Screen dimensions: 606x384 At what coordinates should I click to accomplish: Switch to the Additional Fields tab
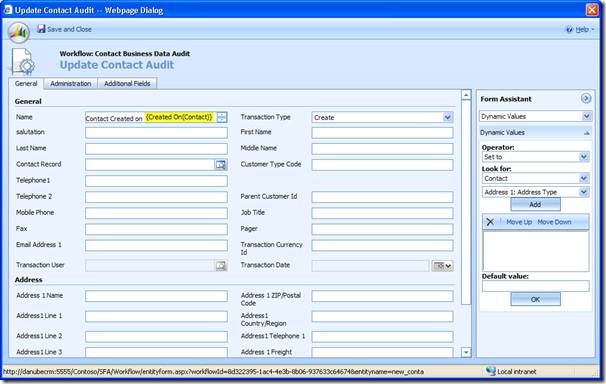click(x=127, y=83)
